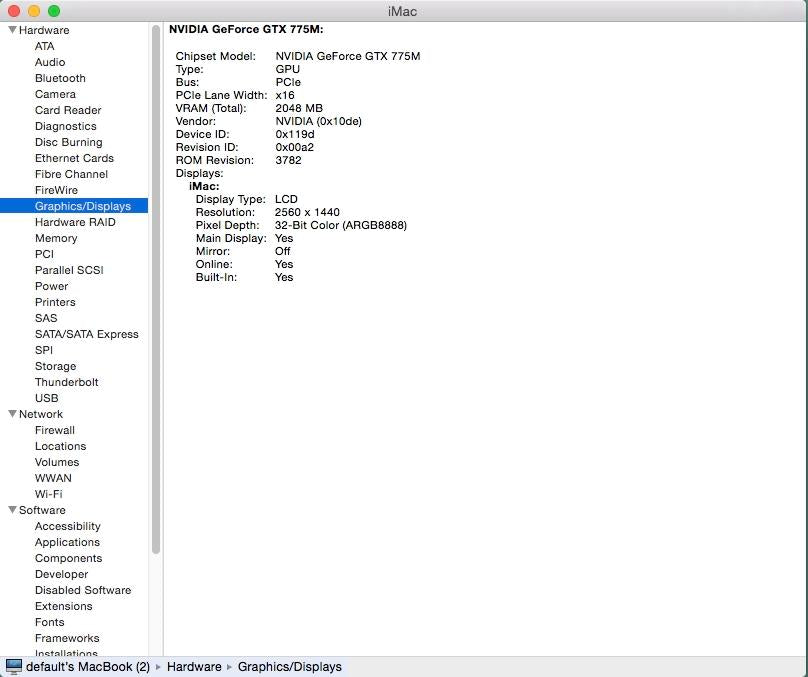Open the Diagnostics report
The width and height of the screenshot is (808, 677).
coord(65,126)
